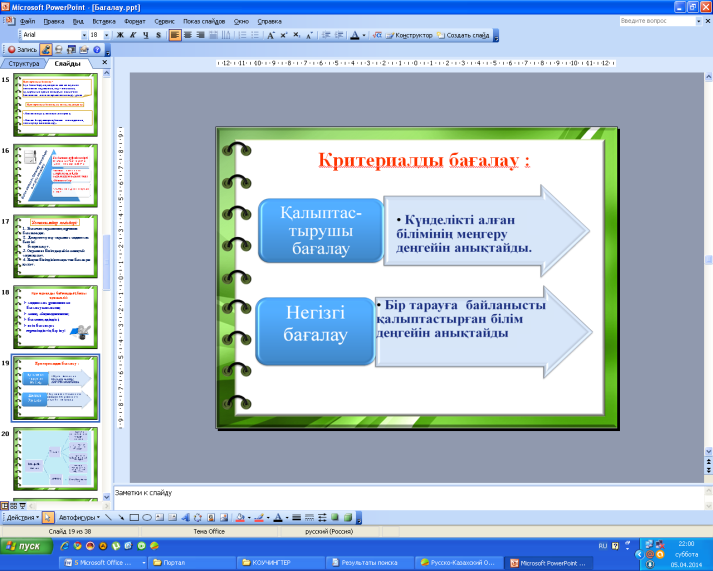Viewport: 713px width, 571px height.
Task: Open the Показ слайдов menu
Action: (204, 21)
